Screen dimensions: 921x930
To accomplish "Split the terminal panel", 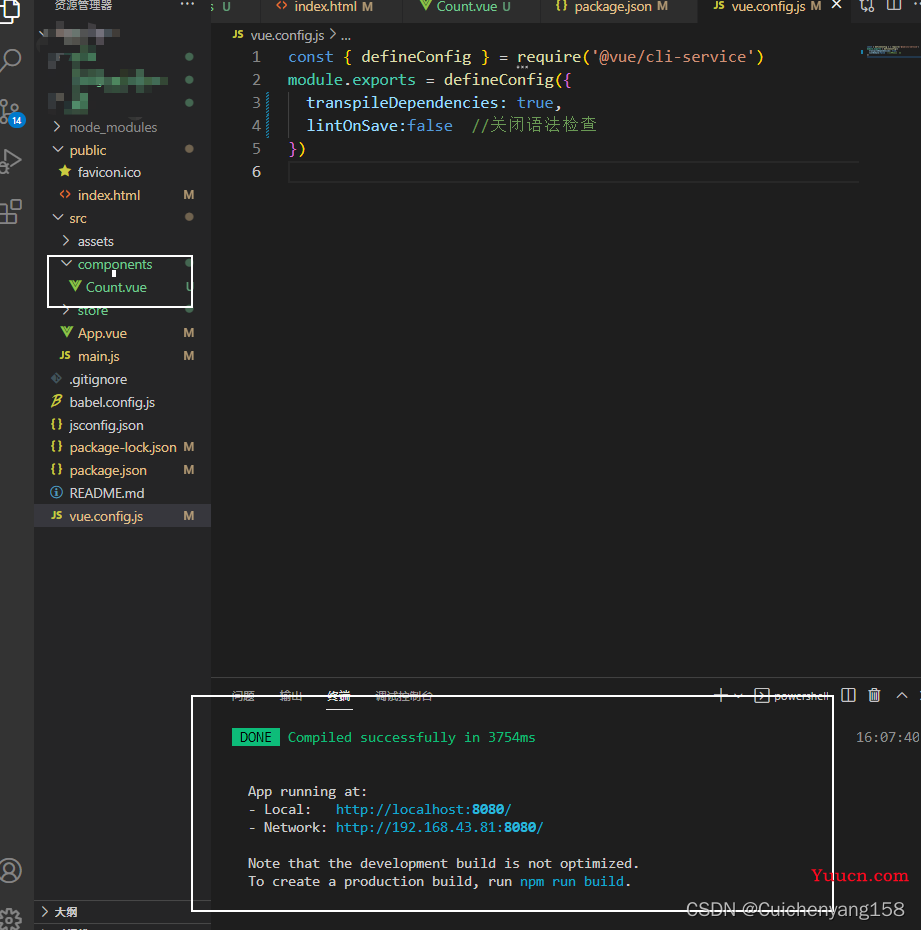I will 849,695.
